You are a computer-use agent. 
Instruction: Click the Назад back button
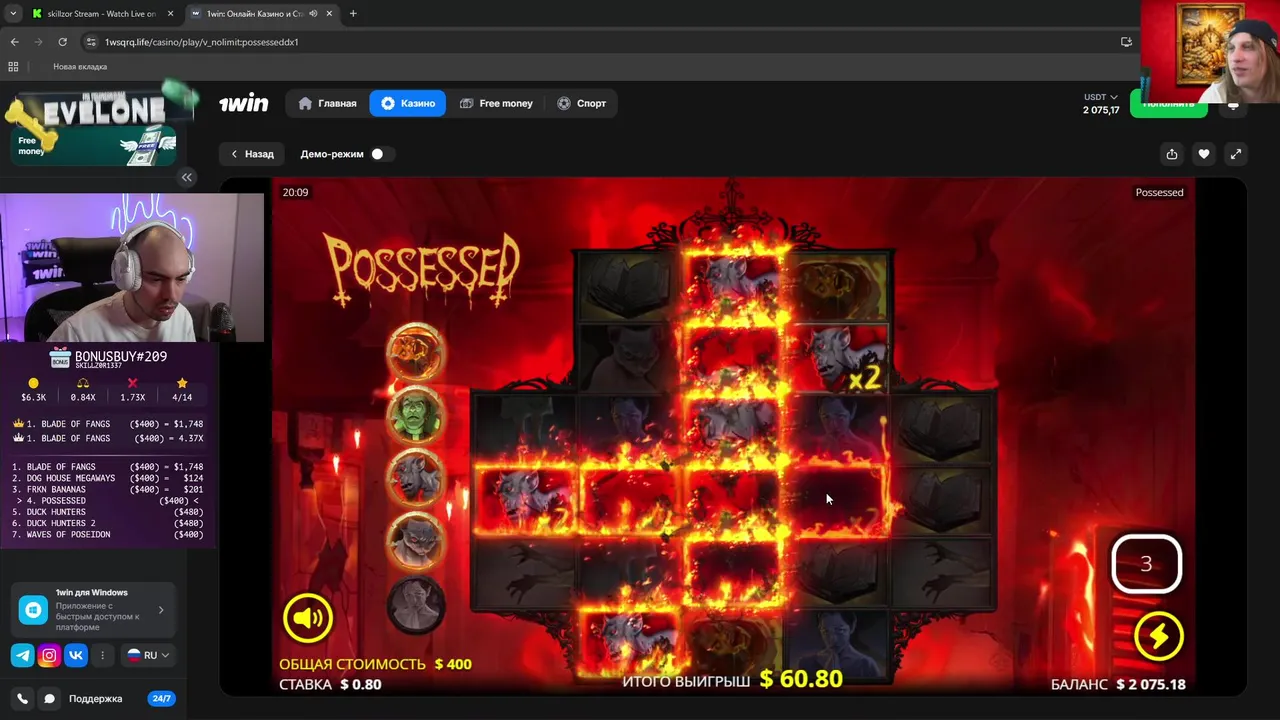point(252,154)
